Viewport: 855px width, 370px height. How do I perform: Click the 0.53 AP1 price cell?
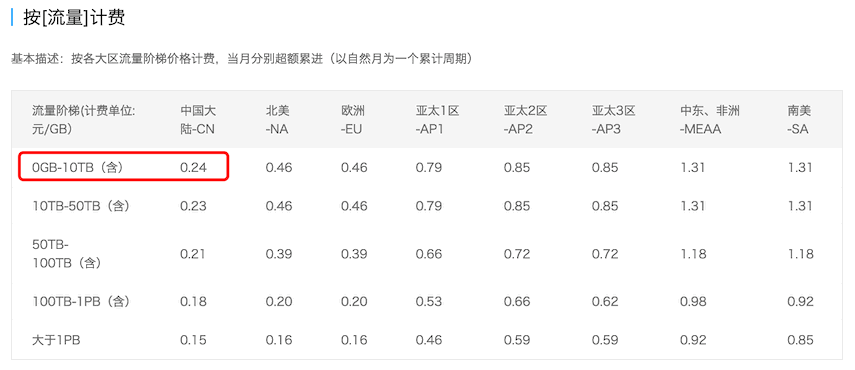pyautogui.click(x=429, y=302)
